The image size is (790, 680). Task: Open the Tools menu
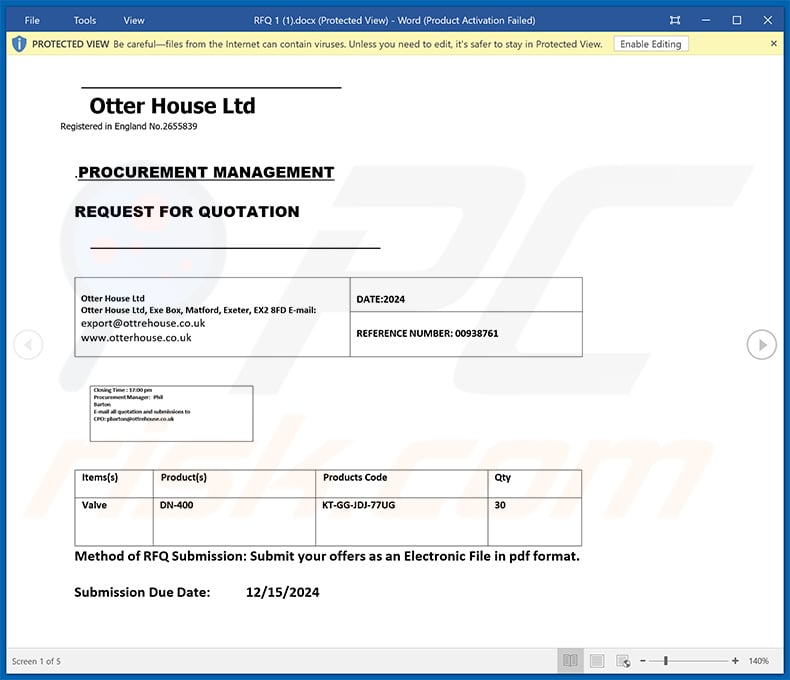(x=85, y=21)
